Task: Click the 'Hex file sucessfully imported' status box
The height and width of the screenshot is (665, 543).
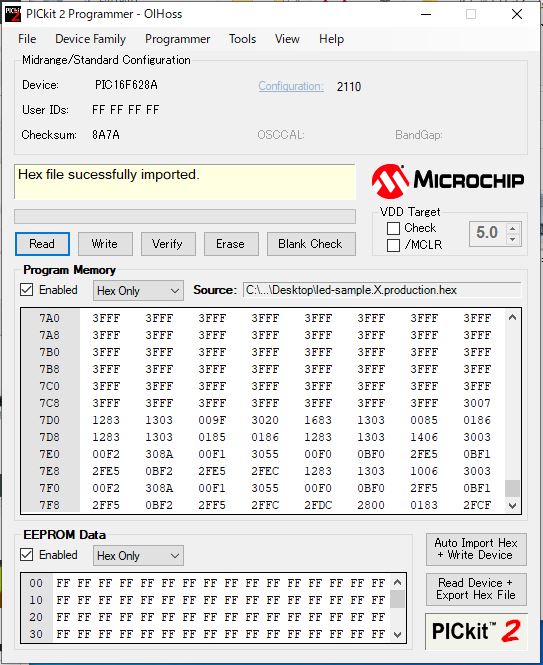Action: pyautogui.click(x=185, y=182)
